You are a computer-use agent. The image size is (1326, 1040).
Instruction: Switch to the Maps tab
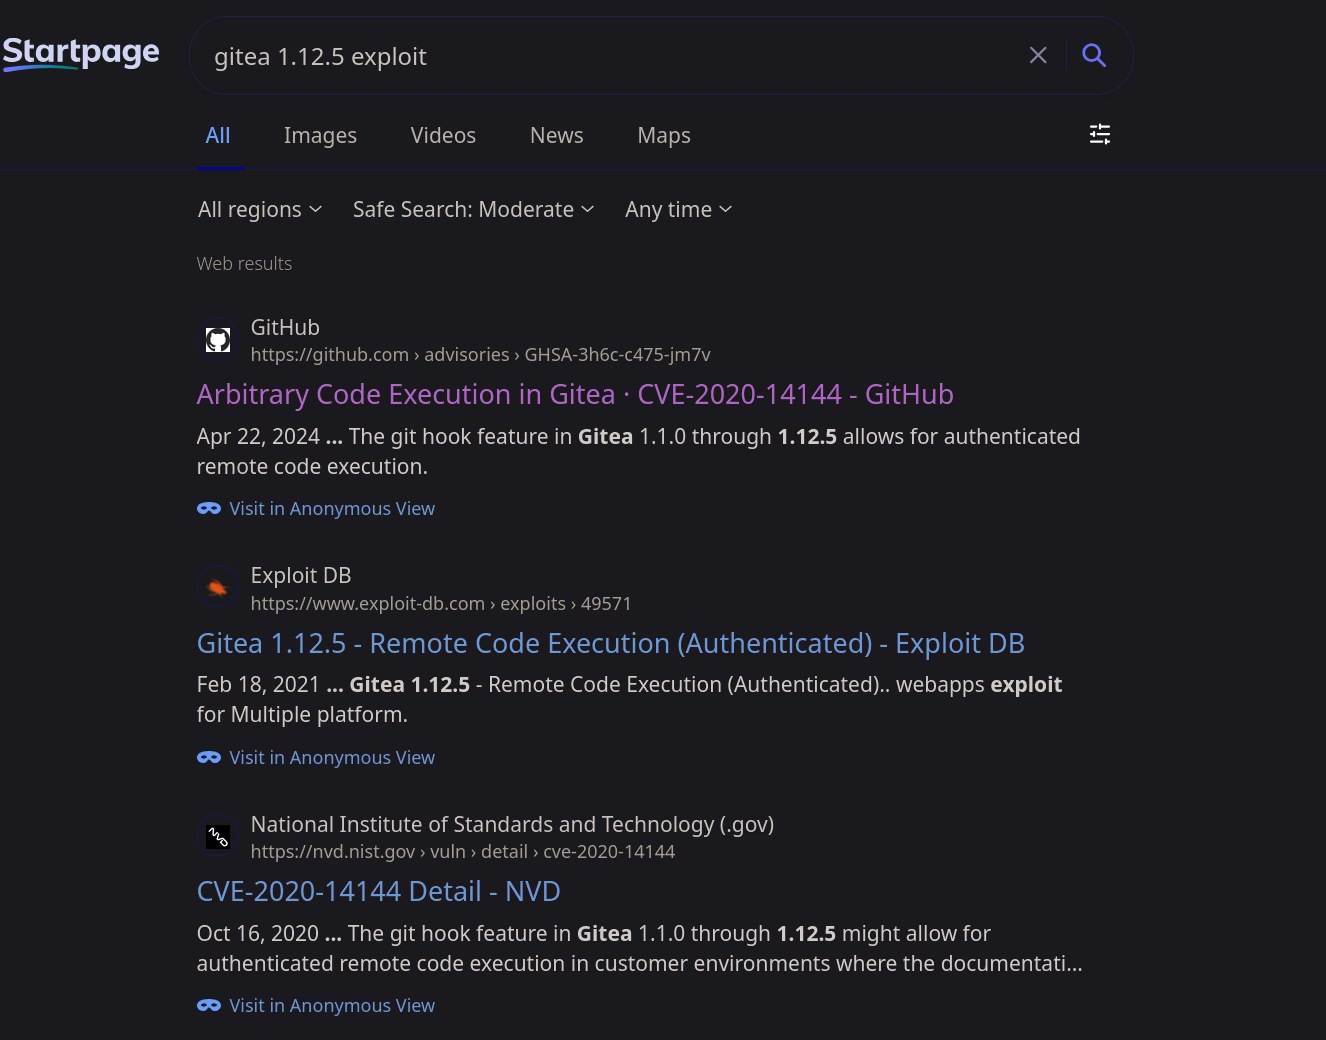coord(664,135)
